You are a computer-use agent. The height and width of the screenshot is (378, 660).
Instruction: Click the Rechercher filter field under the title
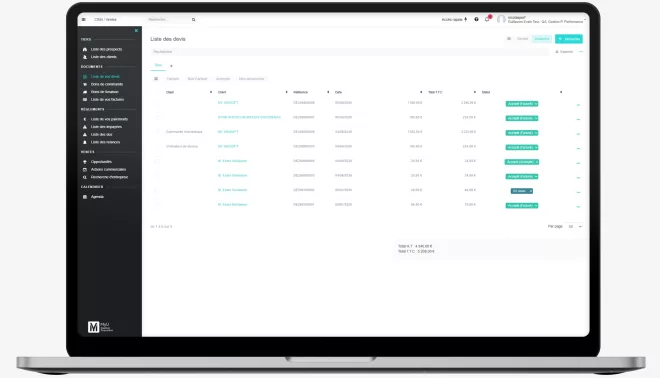[349, 52]
